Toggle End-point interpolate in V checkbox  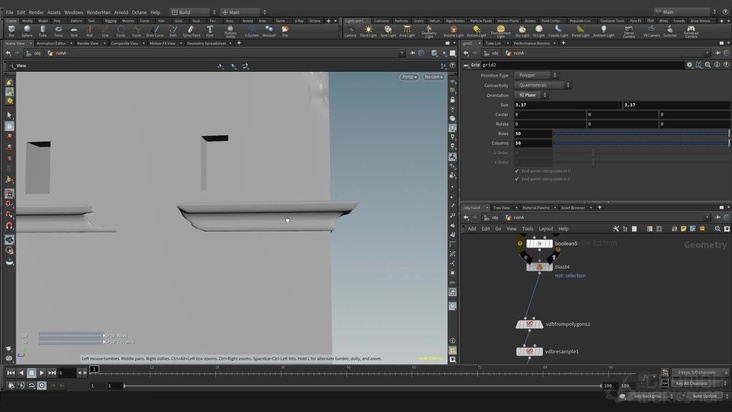(517, 179)
